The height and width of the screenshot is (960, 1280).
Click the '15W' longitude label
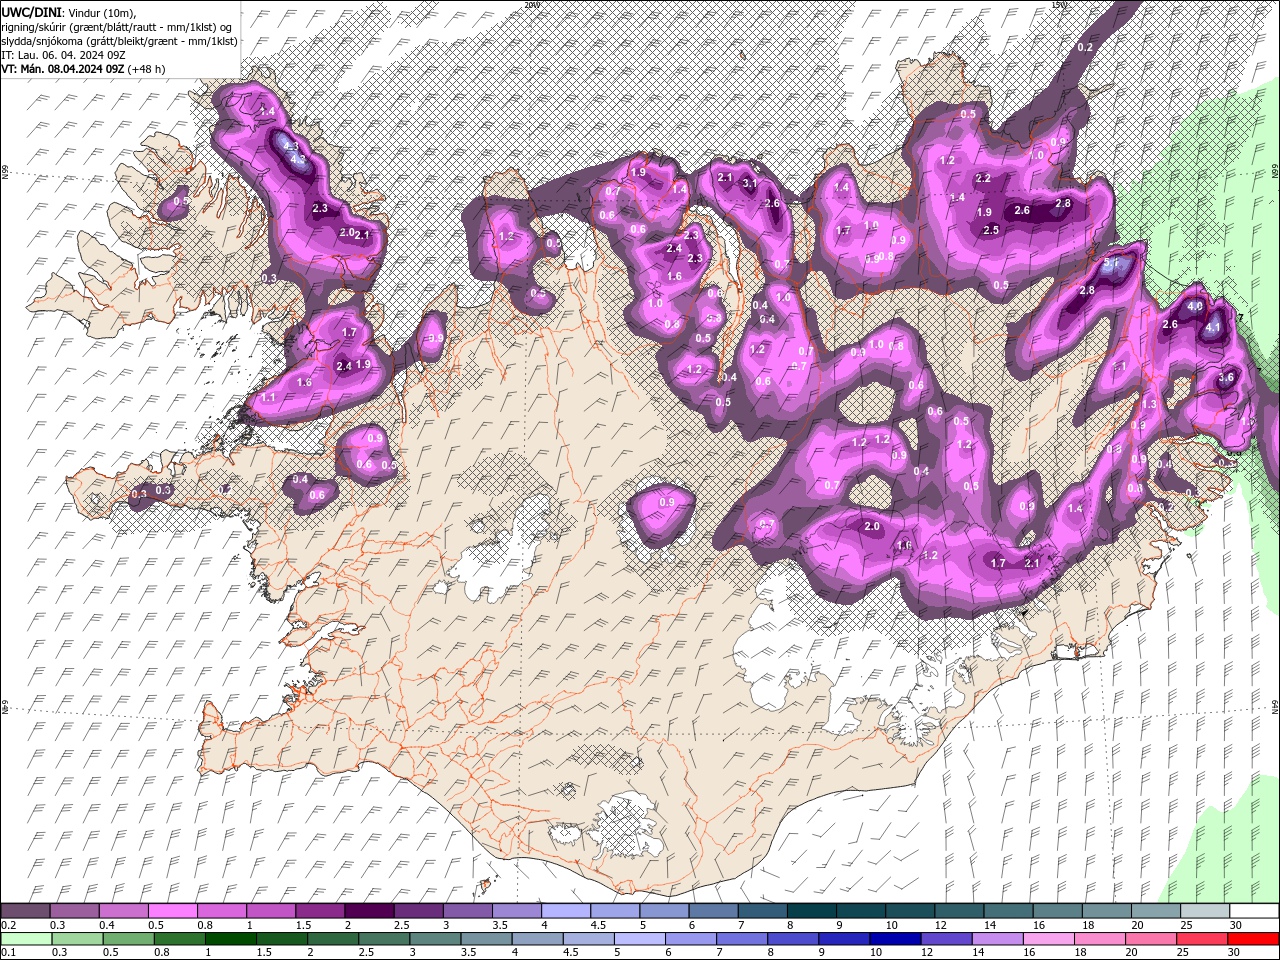pos(1060,5)
